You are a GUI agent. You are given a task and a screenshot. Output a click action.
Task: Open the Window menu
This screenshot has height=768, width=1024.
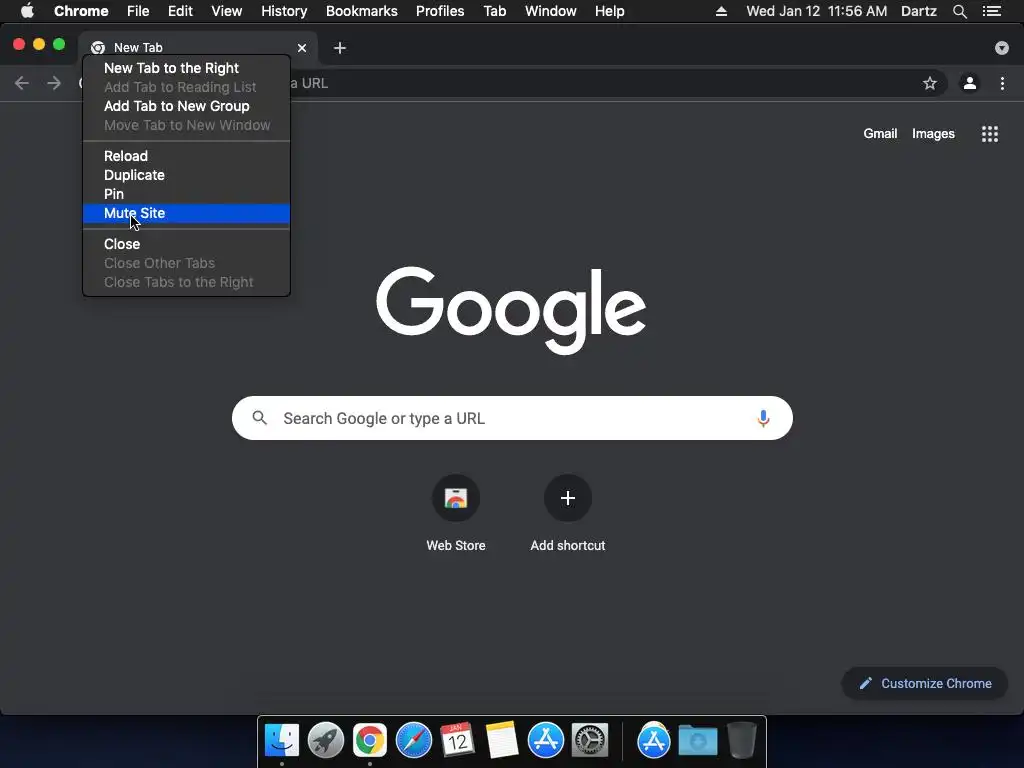click(x=551, y=11)
